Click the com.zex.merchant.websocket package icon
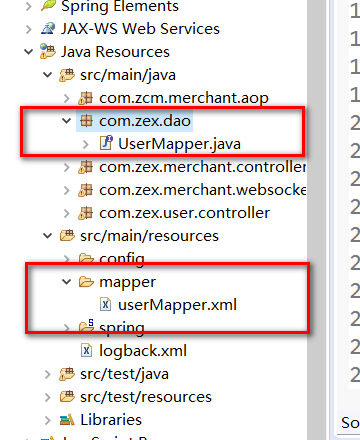This screenshot has width=360, height=440. (x=85, y=190)
